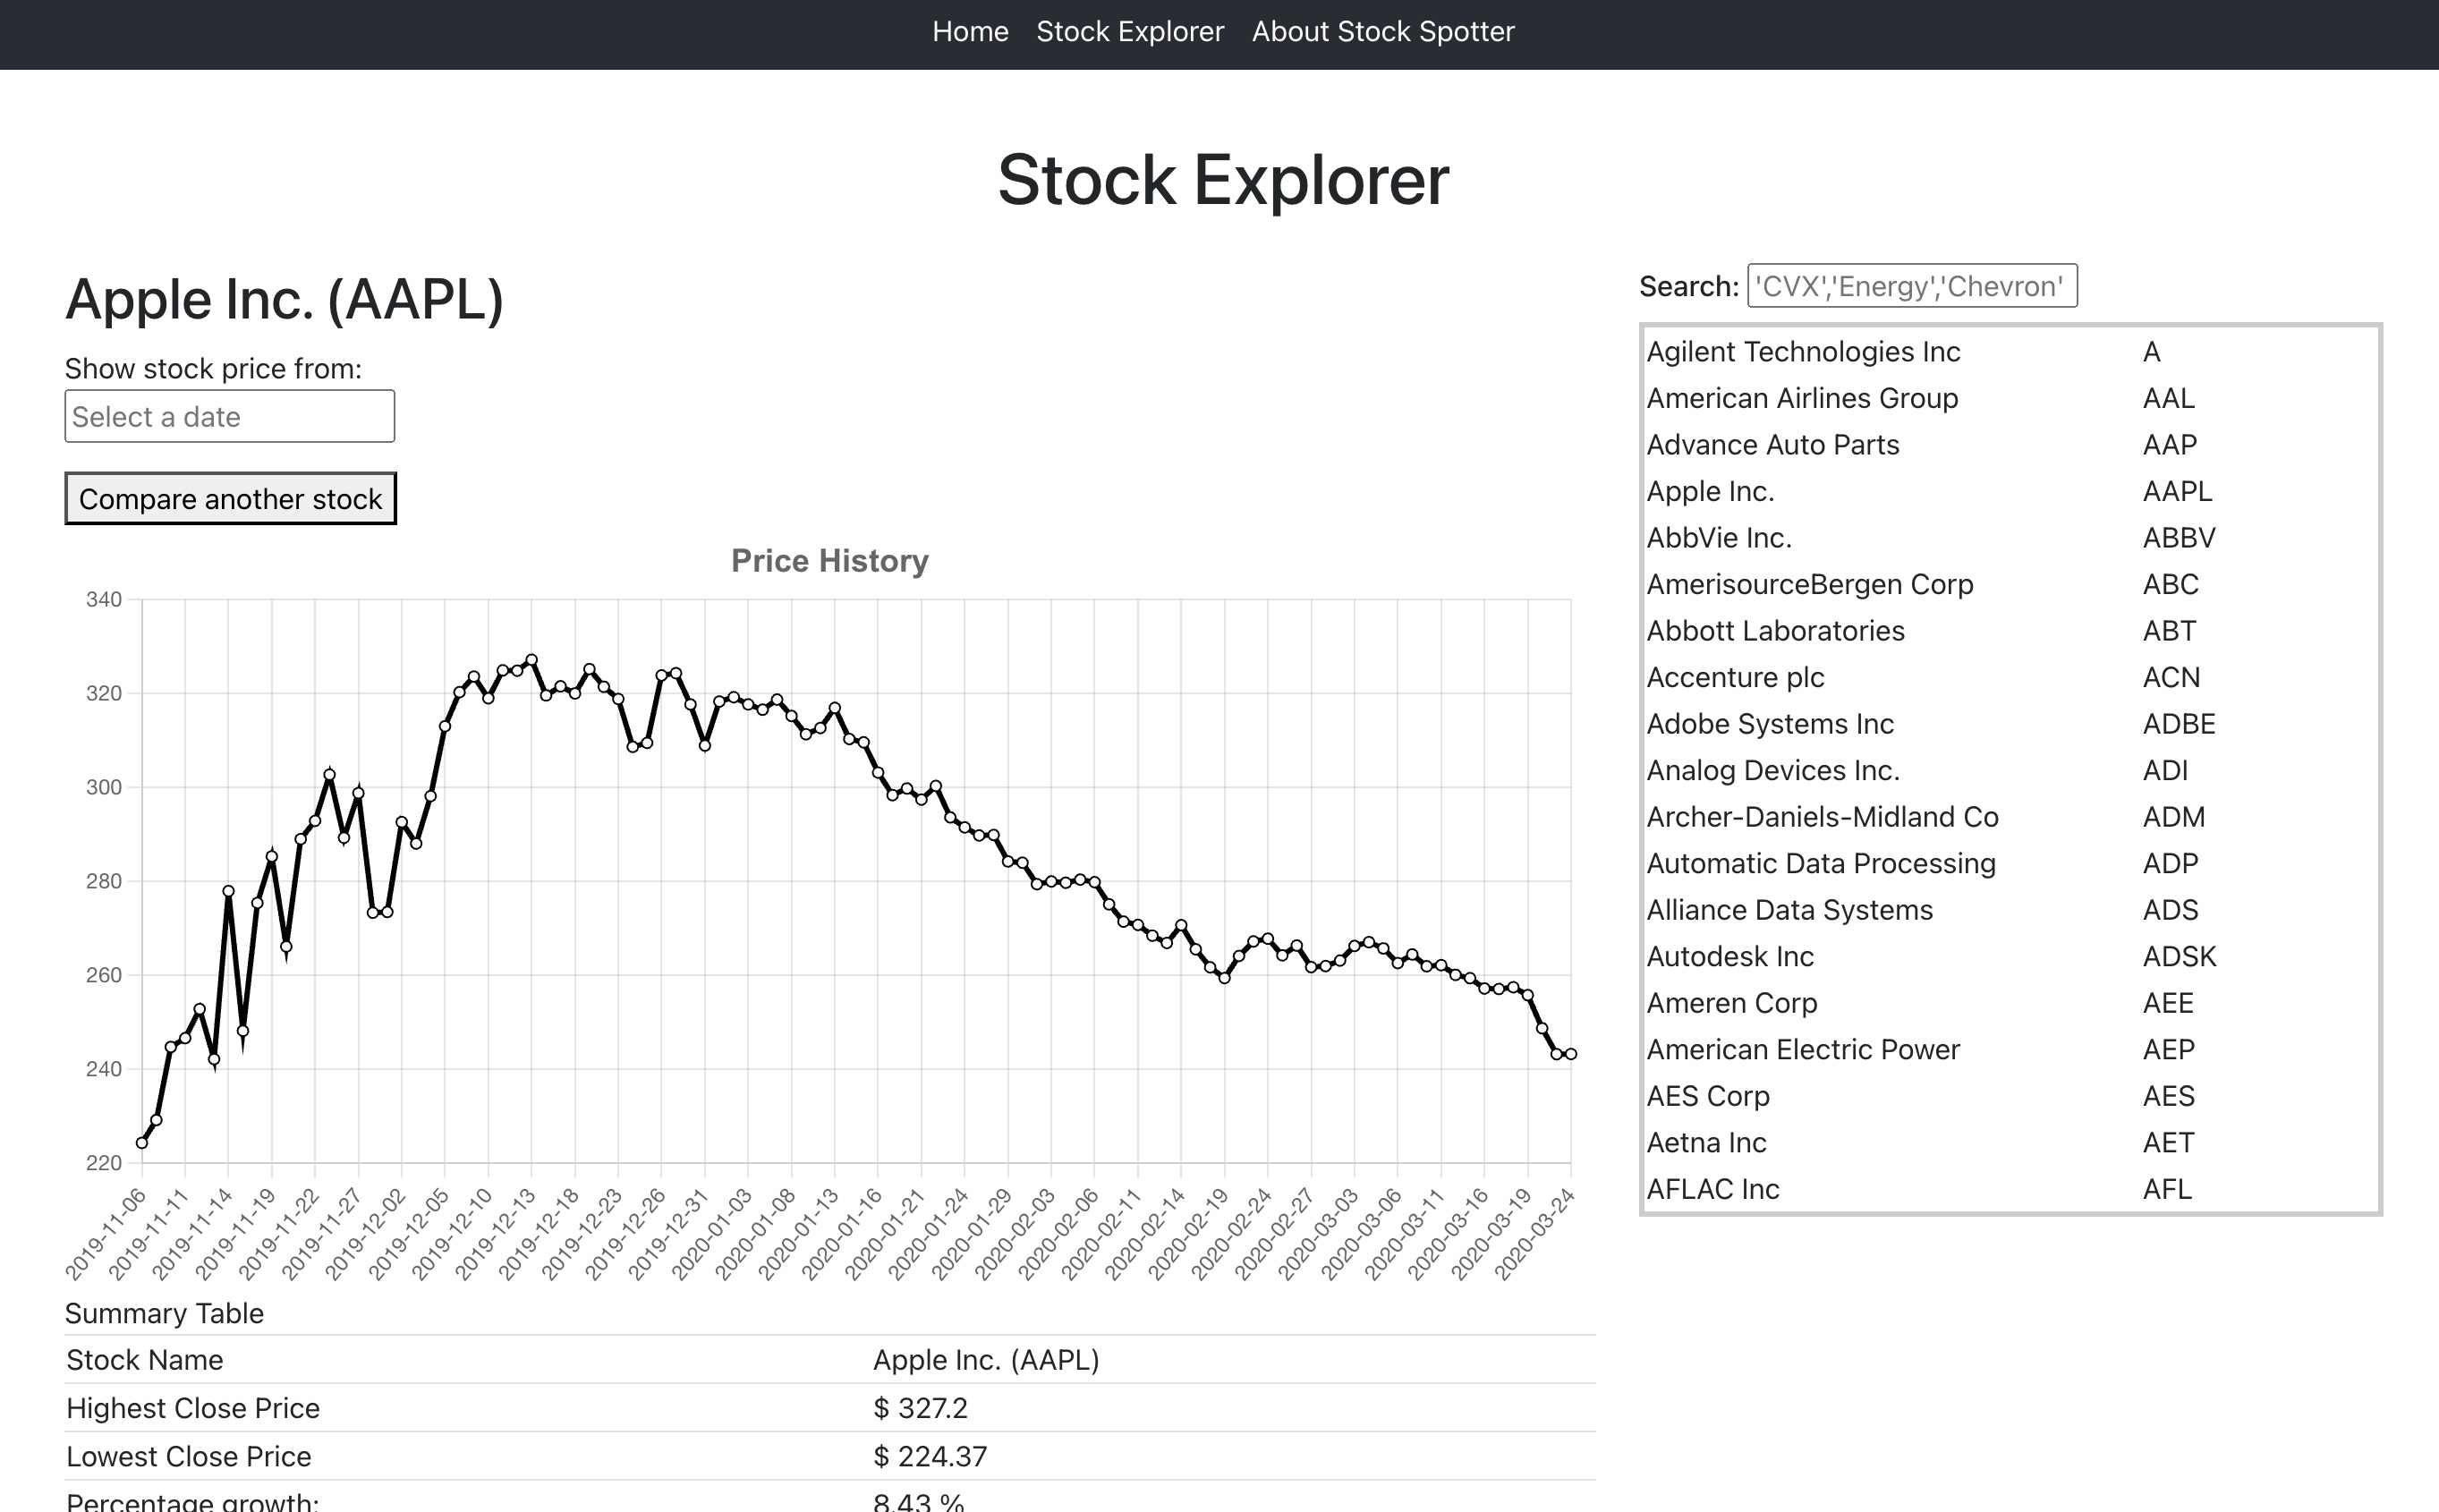Select Adobe Systems Inc entry
This screenshot has width=2439, height=1512.
[1769, 724]
